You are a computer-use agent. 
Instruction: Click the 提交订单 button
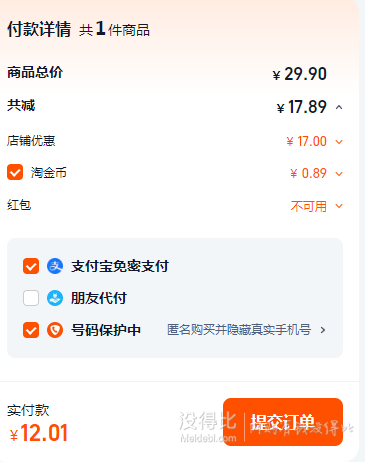point(283,422)
